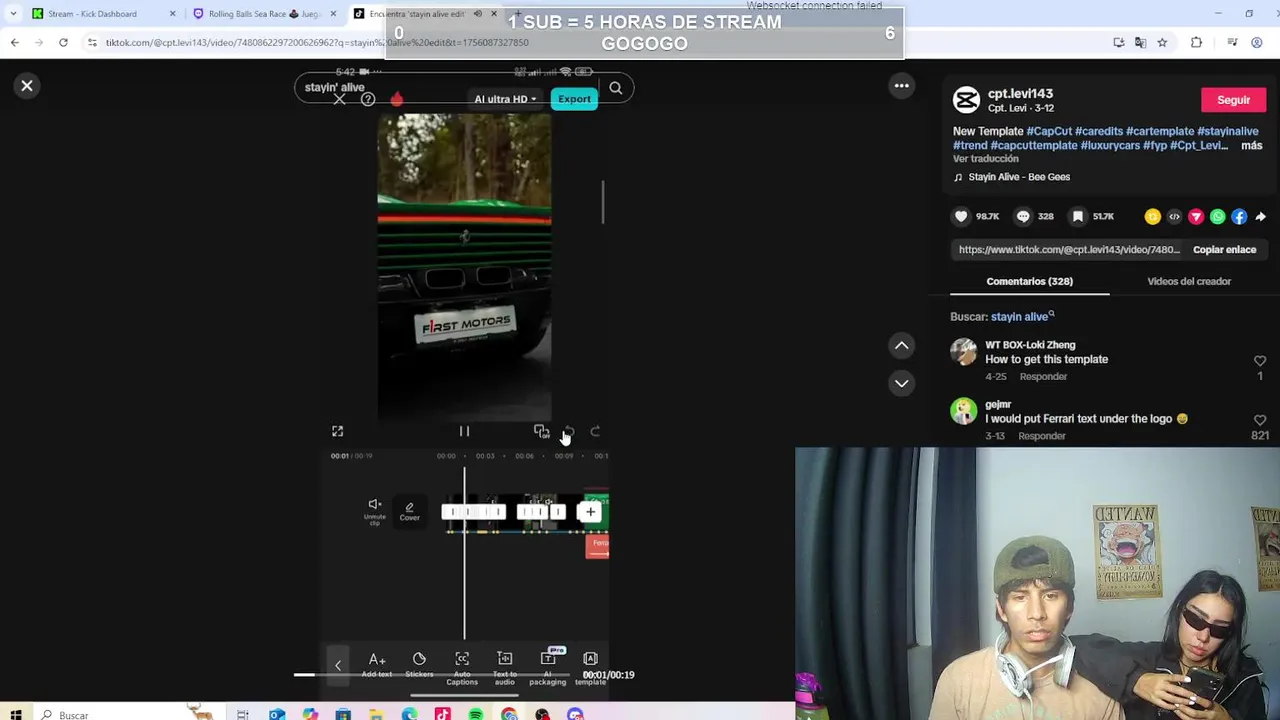
Task: Open the WT BOX-Loki Zheng commenter avatar
Action: 964,352
